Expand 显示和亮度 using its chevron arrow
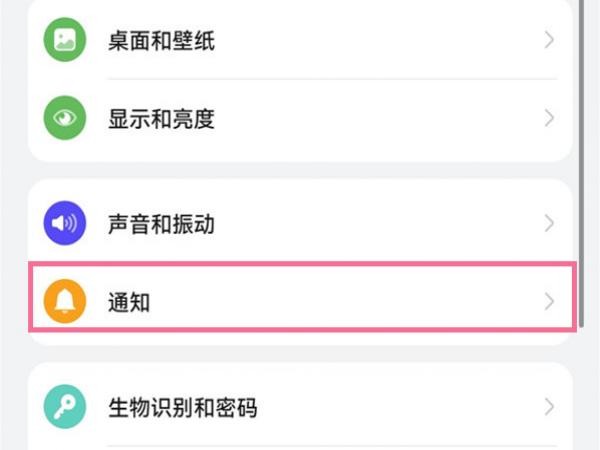600x450 pixels. click(549, 118)
